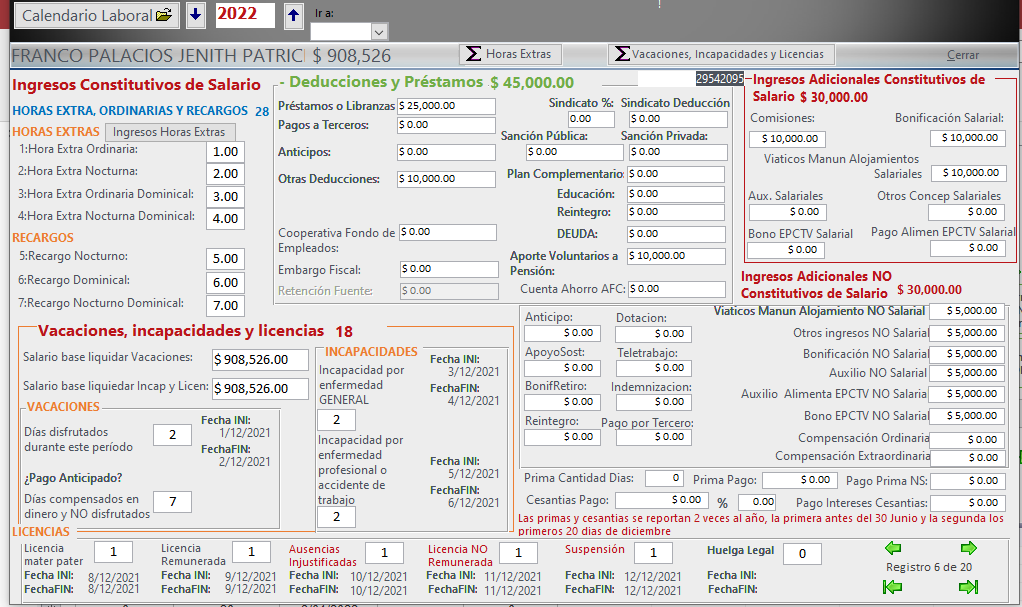Screen dimensions: 1022x607
Task: Go to previous record with green left arrow
Action: 893,548
